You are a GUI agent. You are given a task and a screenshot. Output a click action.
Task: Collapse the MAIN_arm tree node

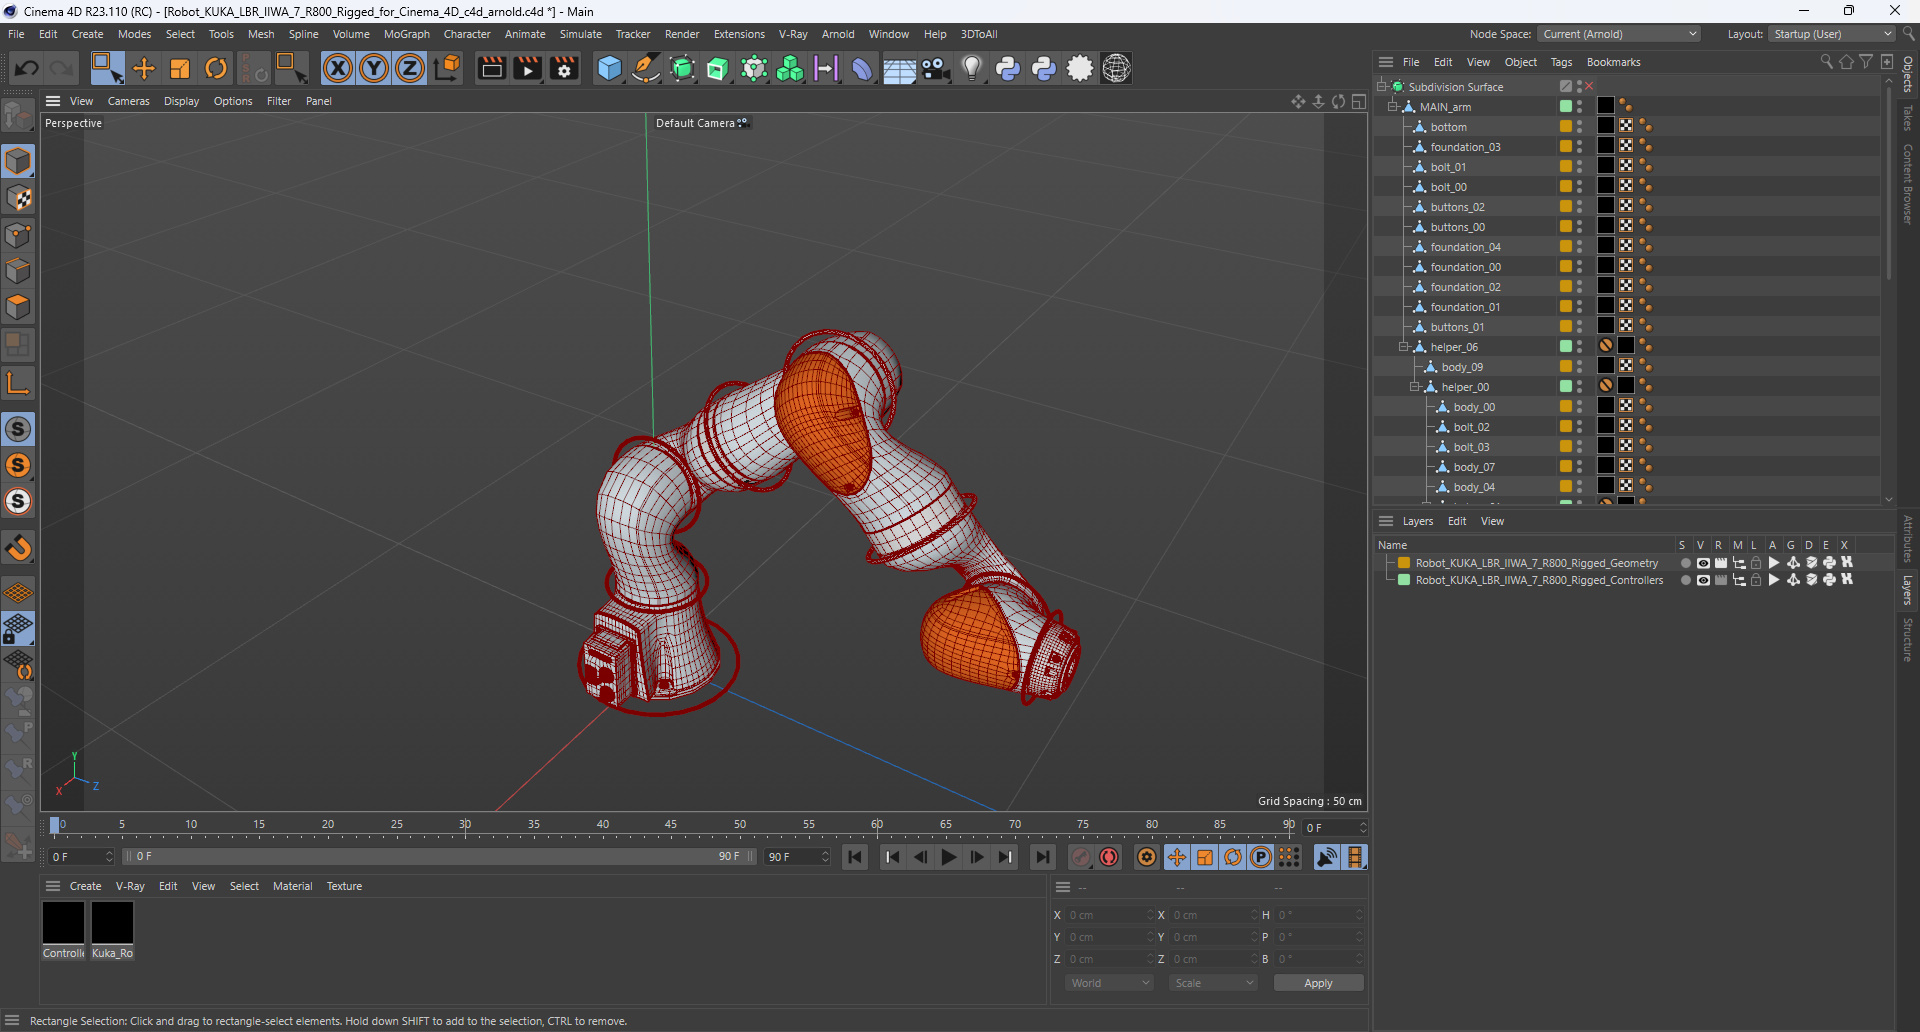click(1393, 106)
